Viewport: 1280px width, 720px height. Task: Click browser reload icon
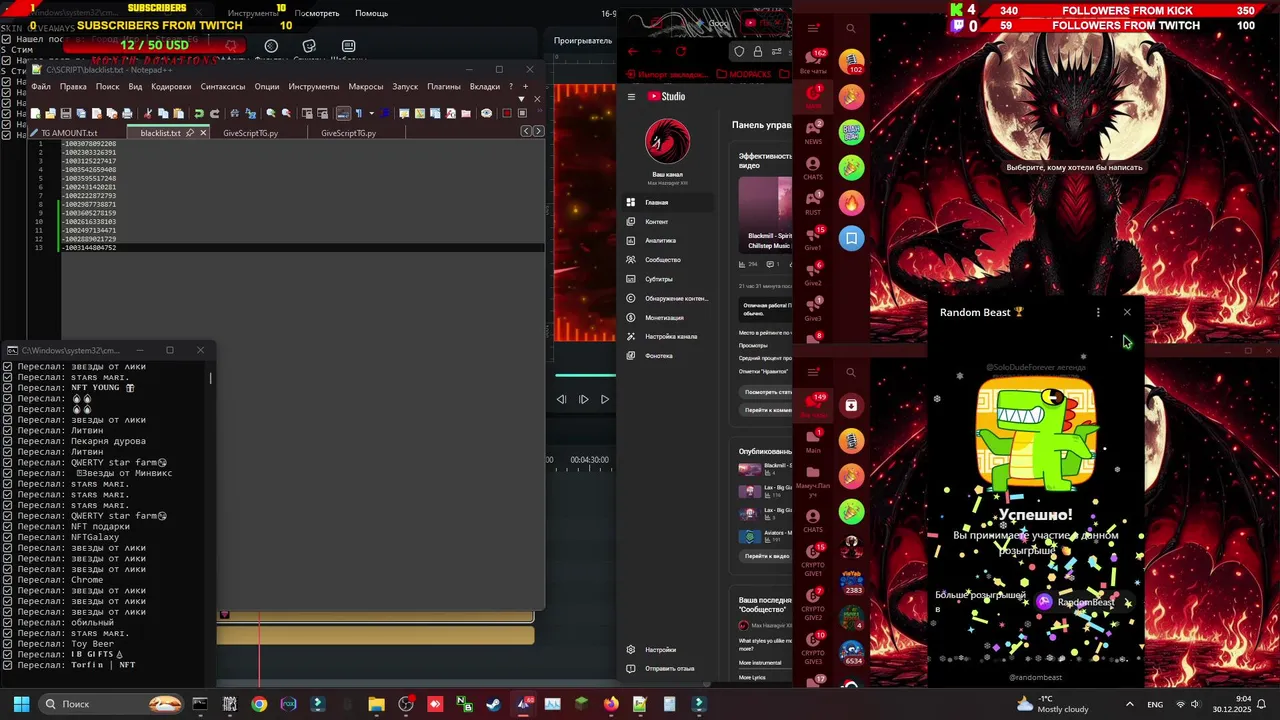tap(681, 51)
